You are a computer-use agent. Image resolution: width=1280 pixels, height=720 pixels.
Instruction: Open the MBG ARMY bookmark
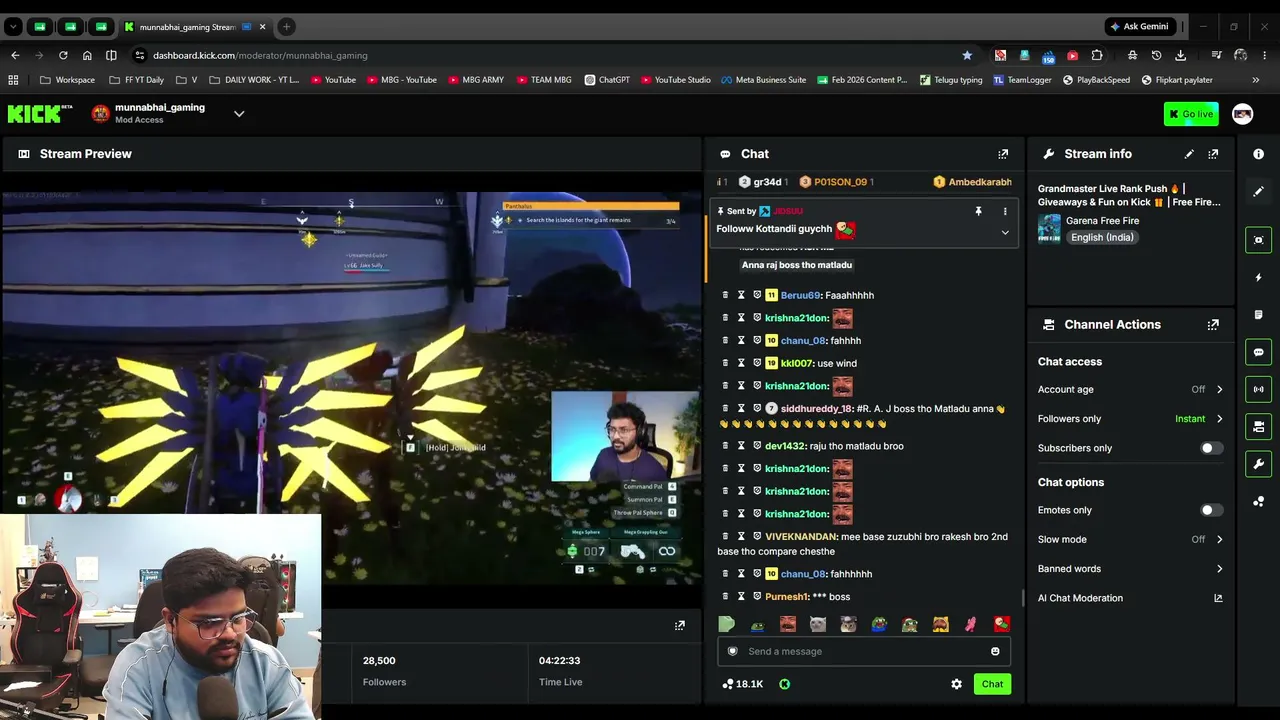coord(476,80)
